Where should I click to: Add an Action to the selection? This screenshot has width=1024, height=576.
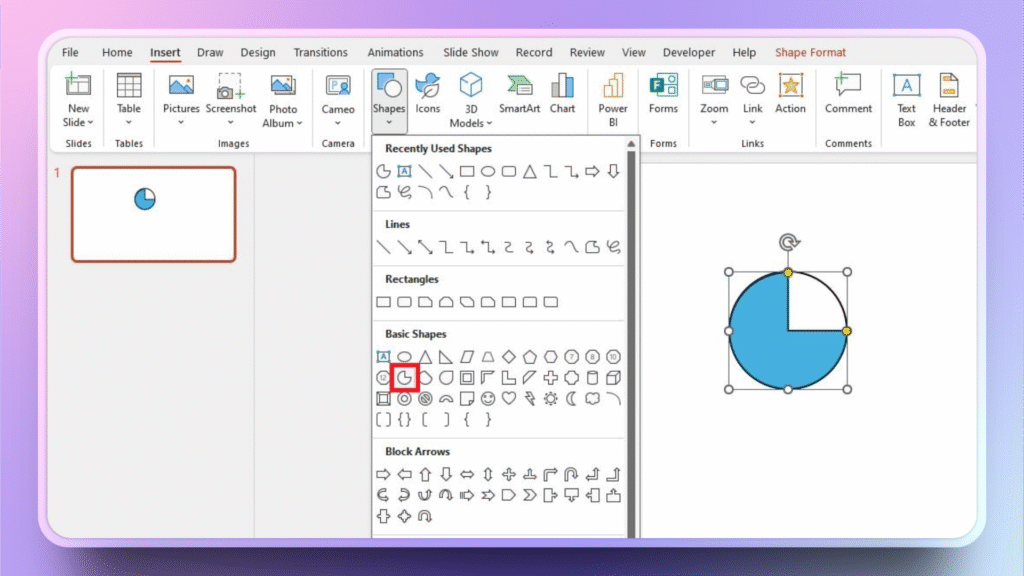point(791,95)
